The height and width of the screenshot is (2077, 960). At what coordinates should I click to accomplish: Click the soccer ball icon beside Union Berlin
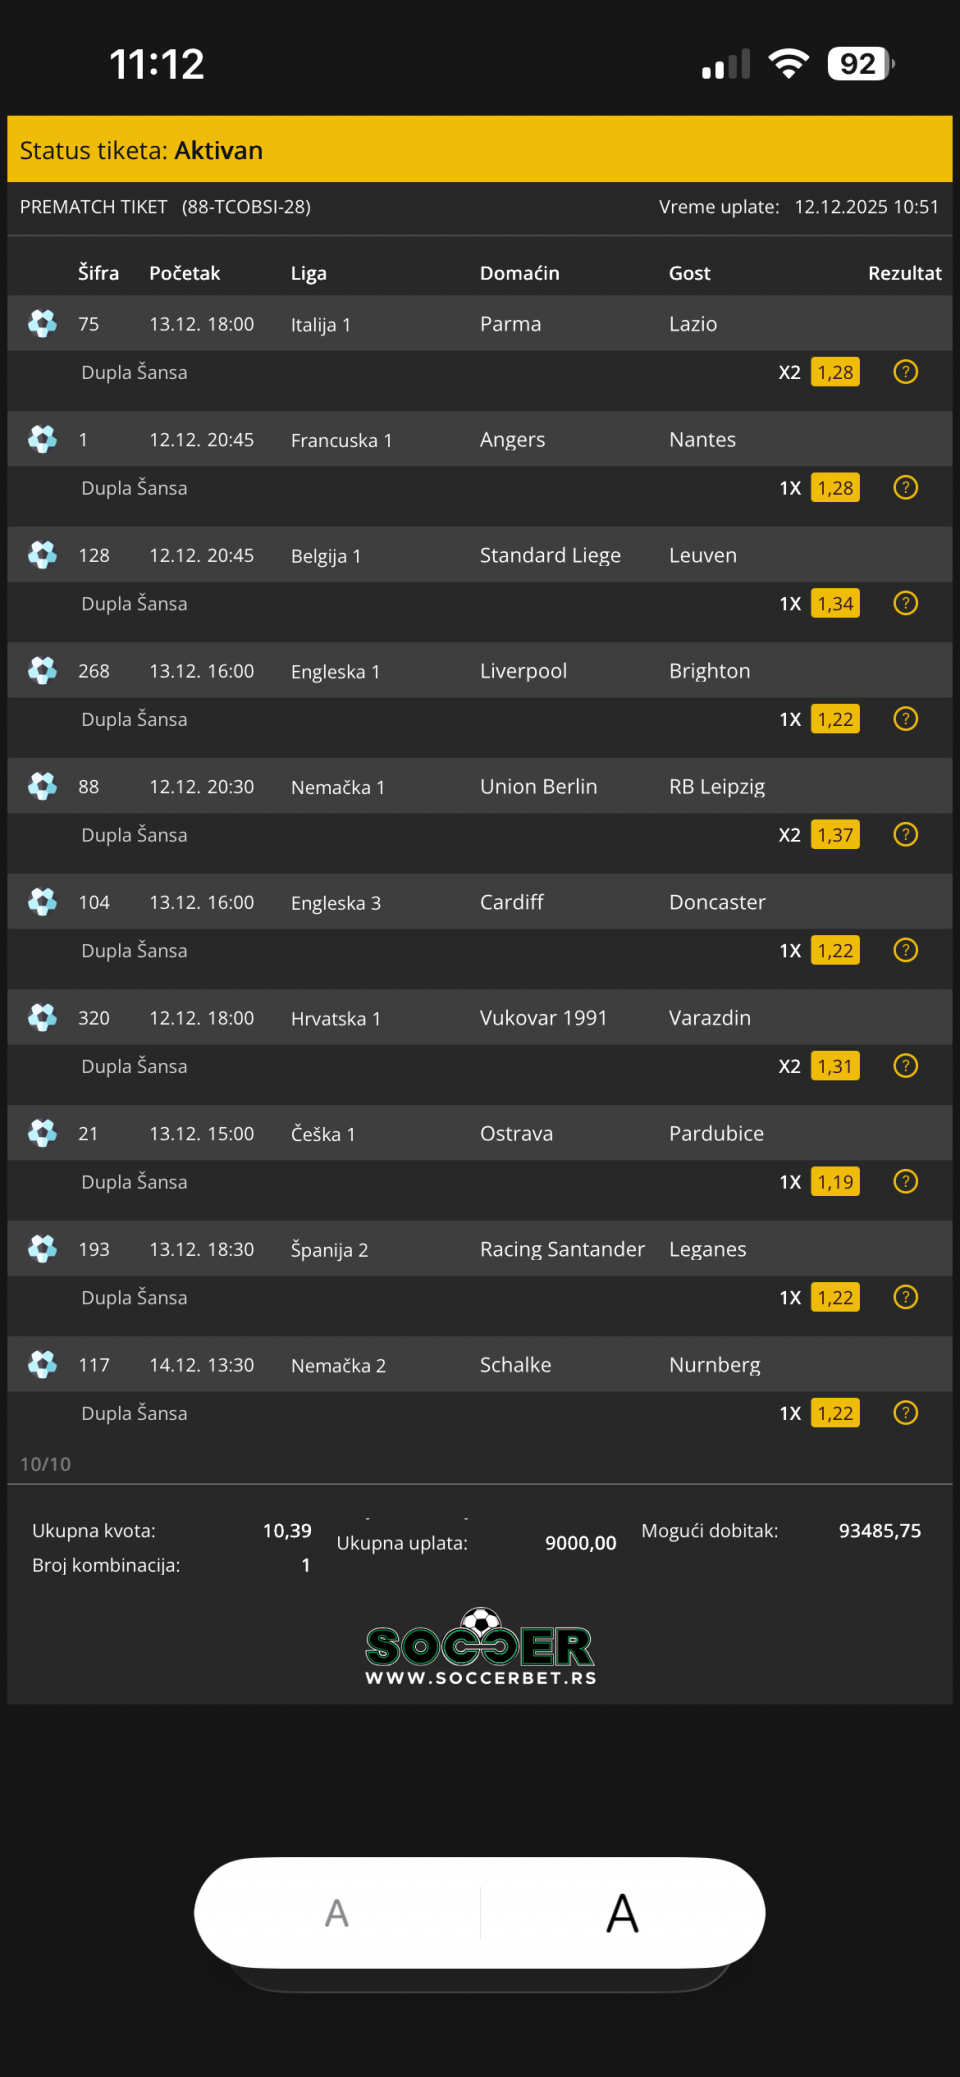click(x=42, y=786)
